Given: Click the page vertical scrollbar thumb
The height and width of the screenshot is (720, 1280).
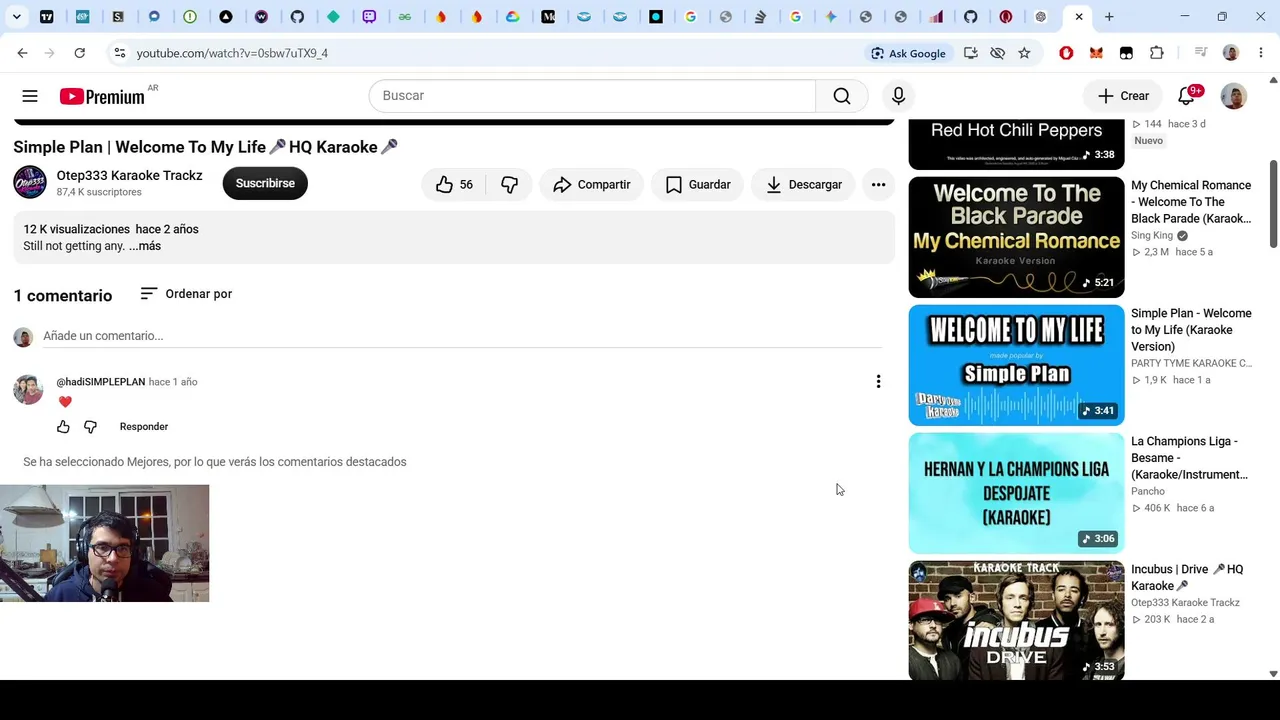Looking at the screenshot, I should [x=1273, y=202].
